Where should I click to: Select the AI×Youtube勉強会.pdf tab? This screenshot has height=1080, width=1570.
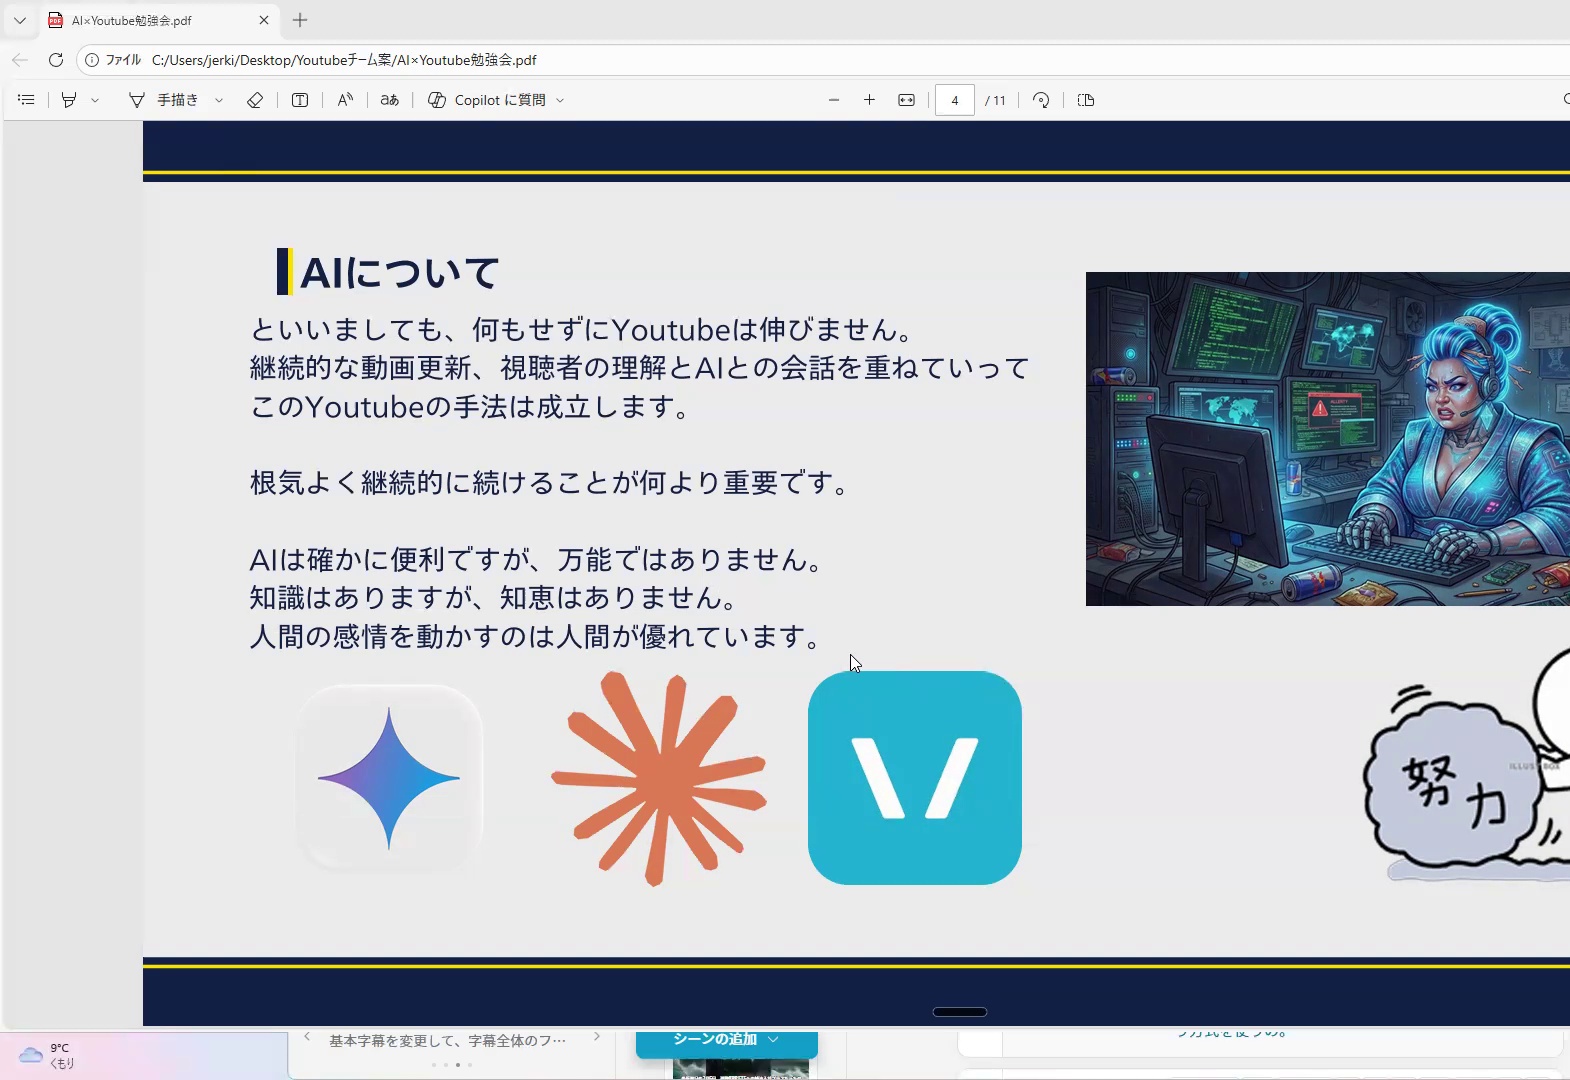(x=160, y=20)
